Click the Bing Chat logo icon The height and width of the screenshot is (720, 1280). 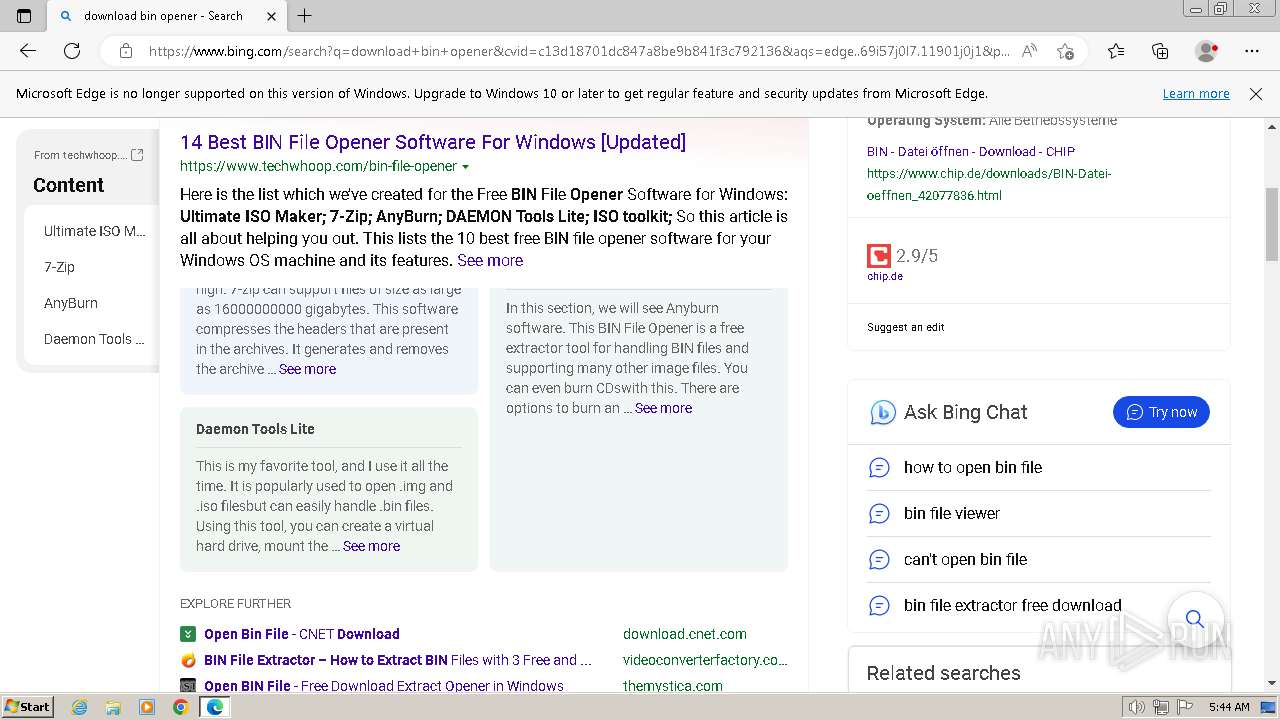click(882, 412)
